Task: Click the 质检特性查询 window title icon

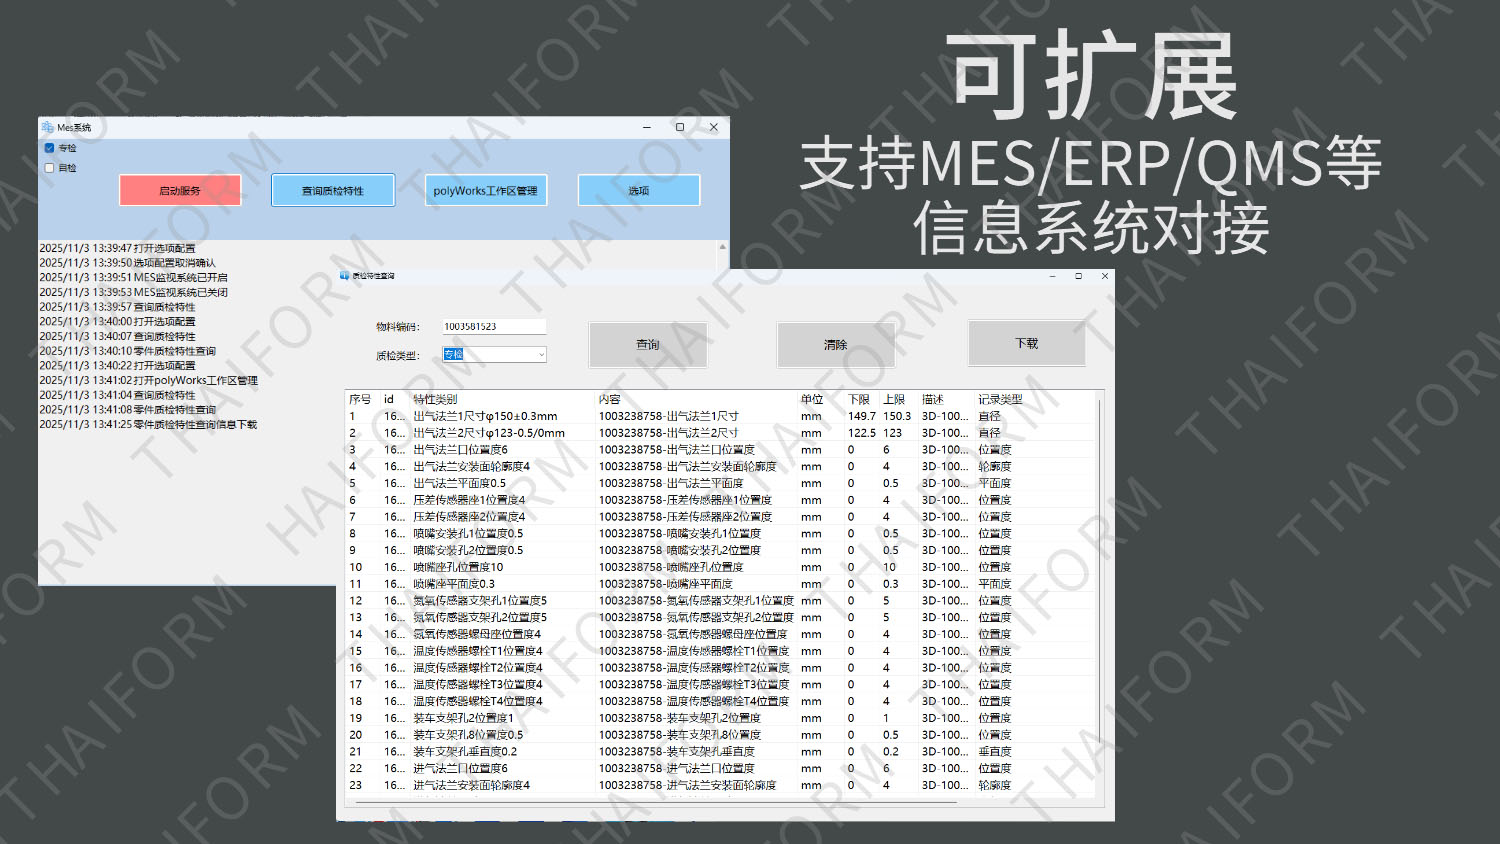Action: click(x=345, y=276)
